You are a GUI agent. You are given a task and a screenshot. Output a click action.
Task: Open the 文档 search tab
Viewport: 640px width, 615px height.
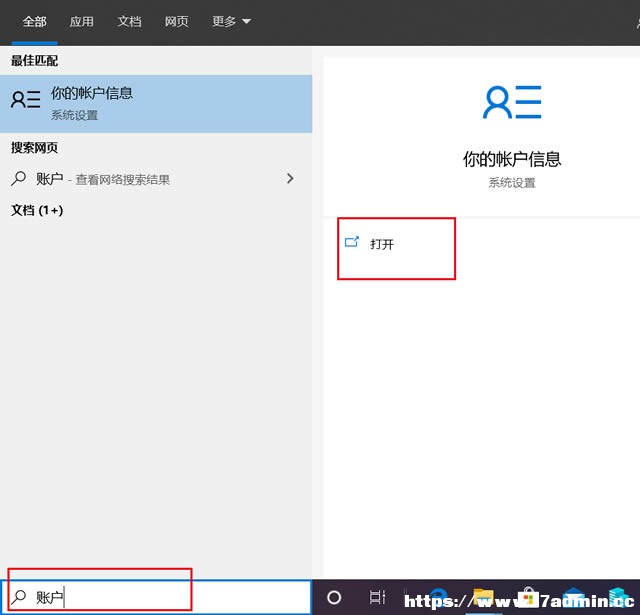pyautogui.click(x=129, y=21)
